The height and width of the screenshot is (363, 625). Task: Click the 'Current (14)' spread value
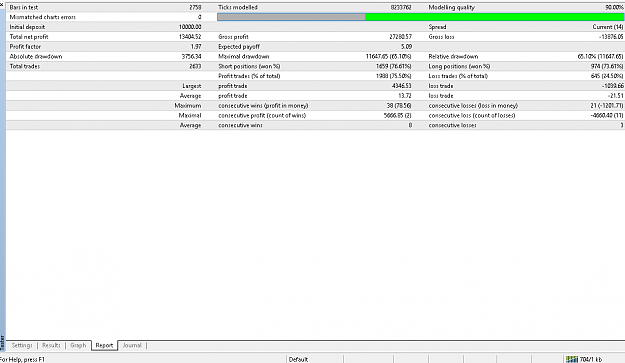608,27
